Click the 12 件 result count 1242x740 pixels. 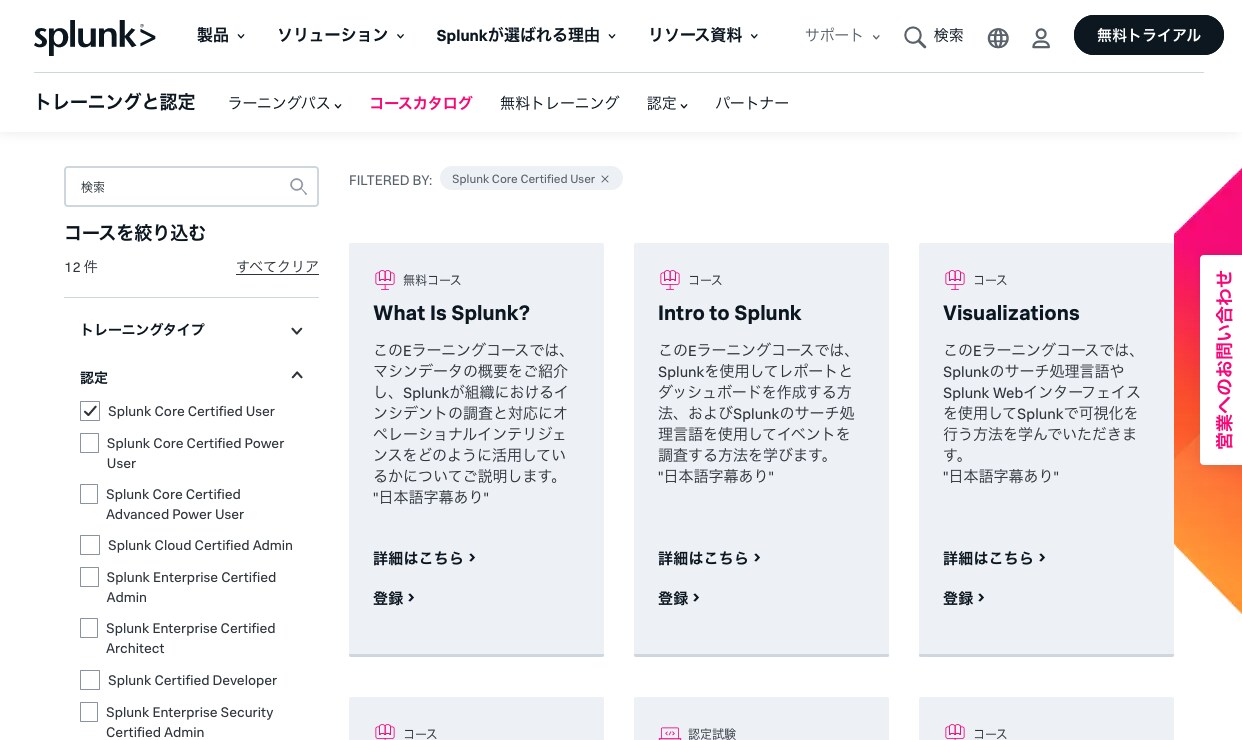[81, 267]
